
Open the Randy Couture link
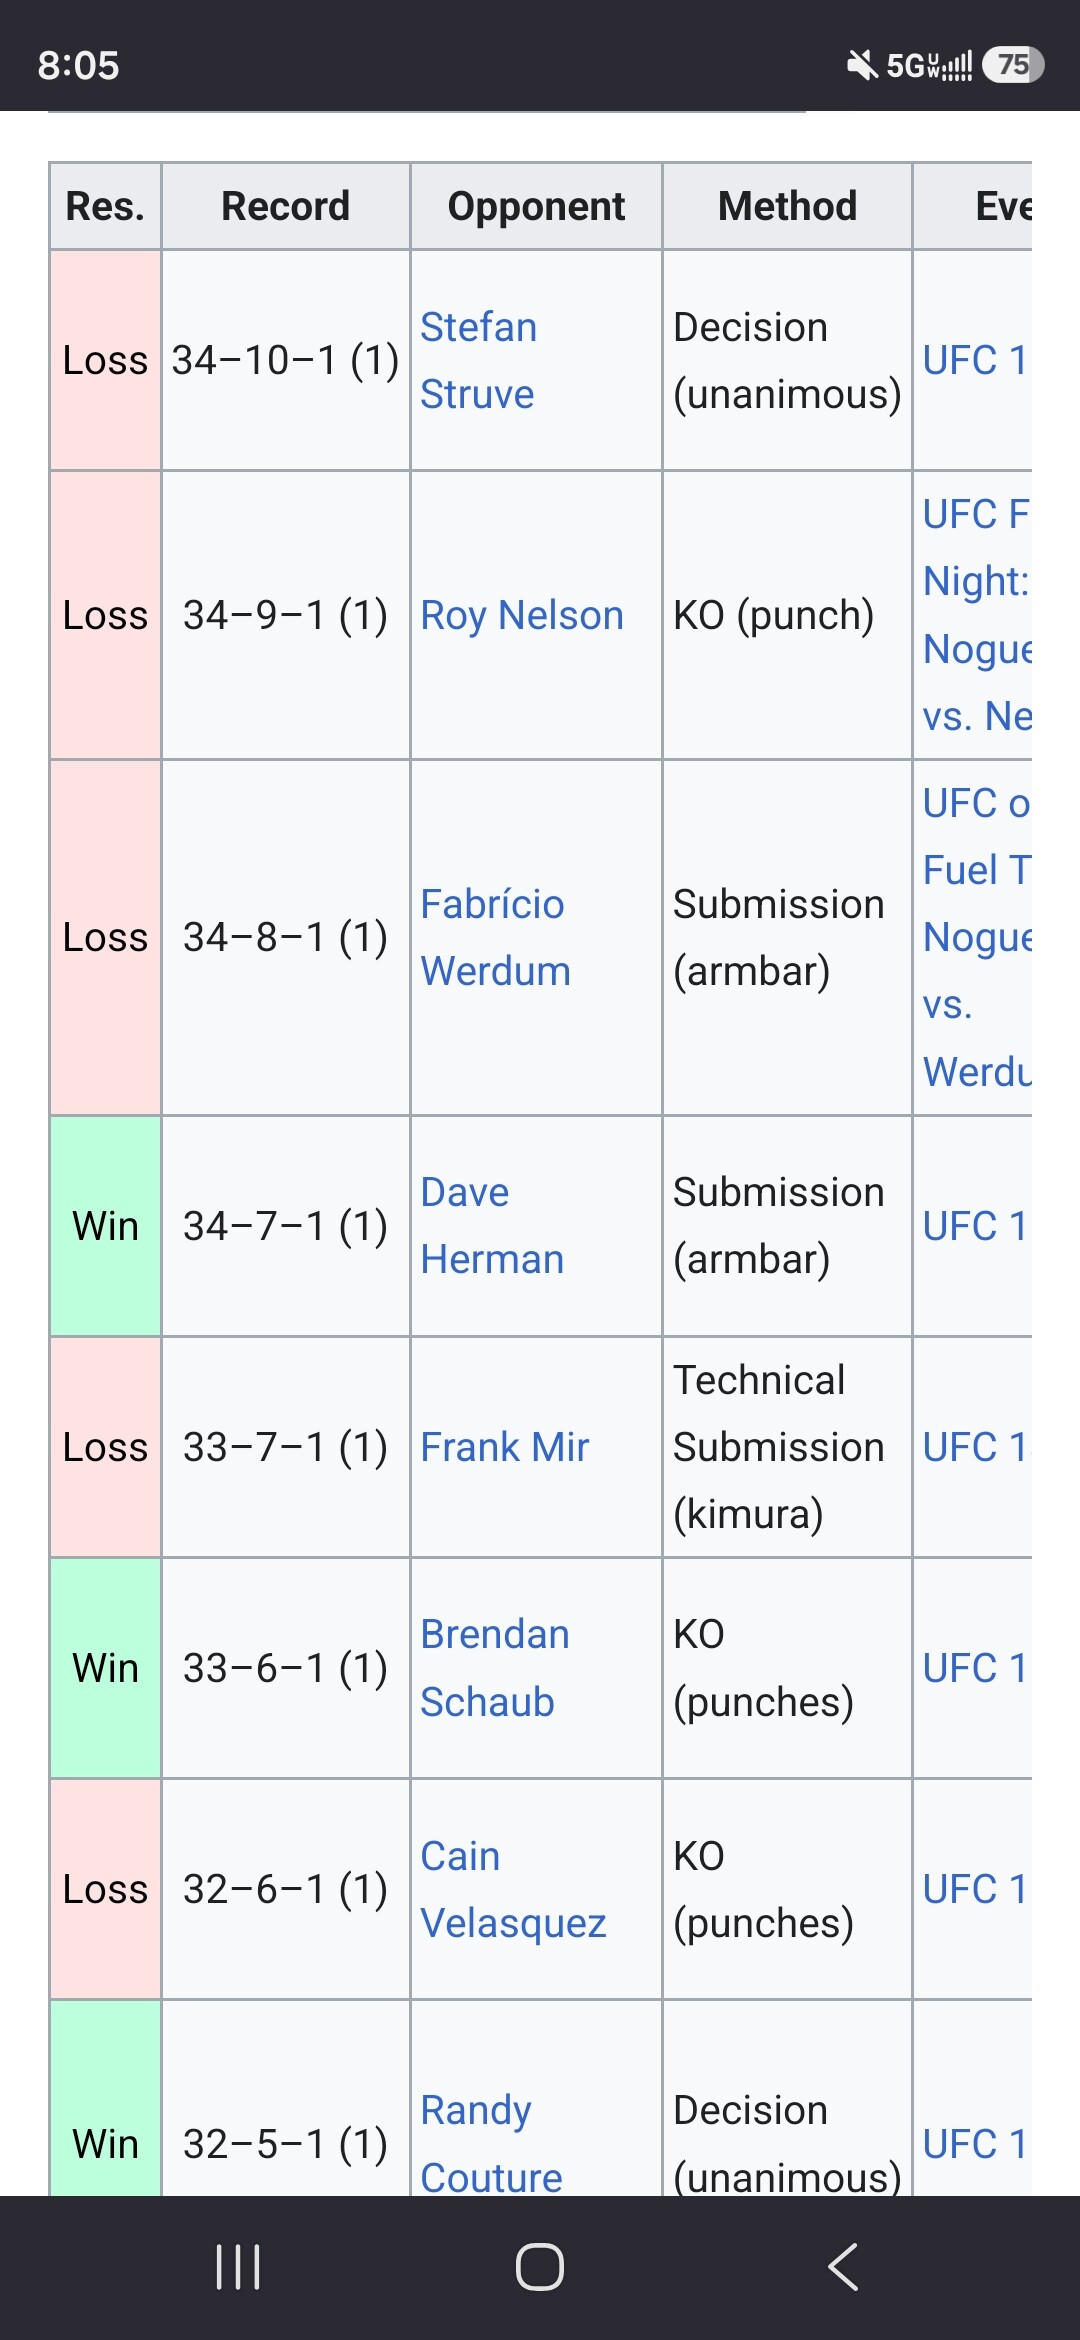pos(491,2142)
